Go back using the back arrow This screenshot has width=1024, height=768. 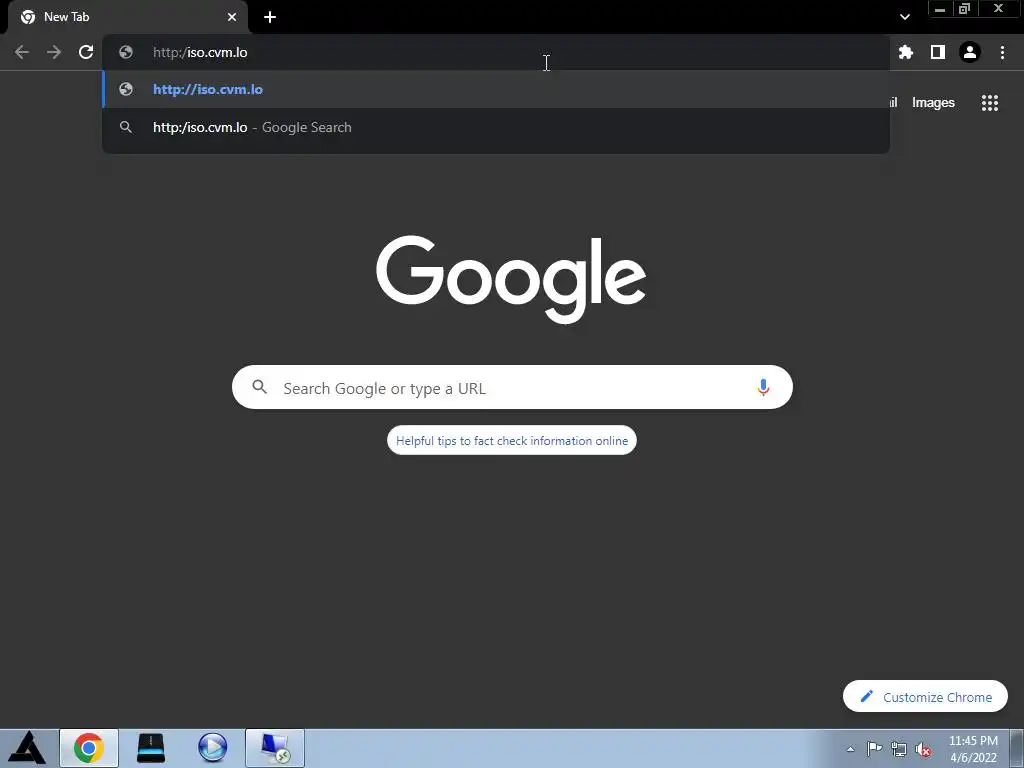coord(22,52)
